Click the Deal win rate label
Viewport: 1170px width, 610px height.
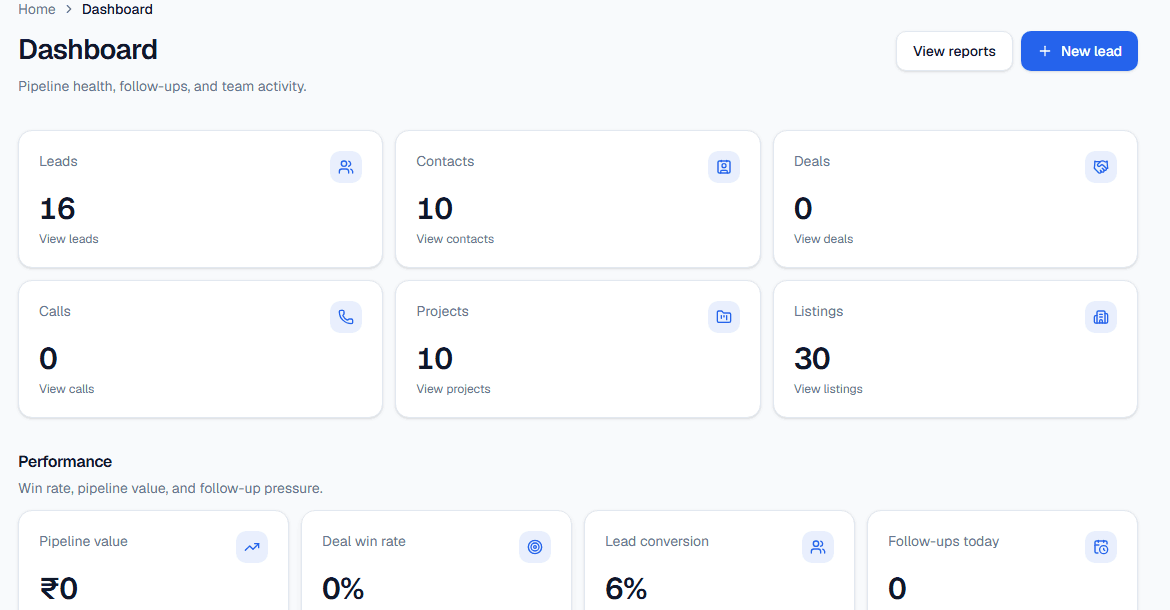[x=364, y=541]
